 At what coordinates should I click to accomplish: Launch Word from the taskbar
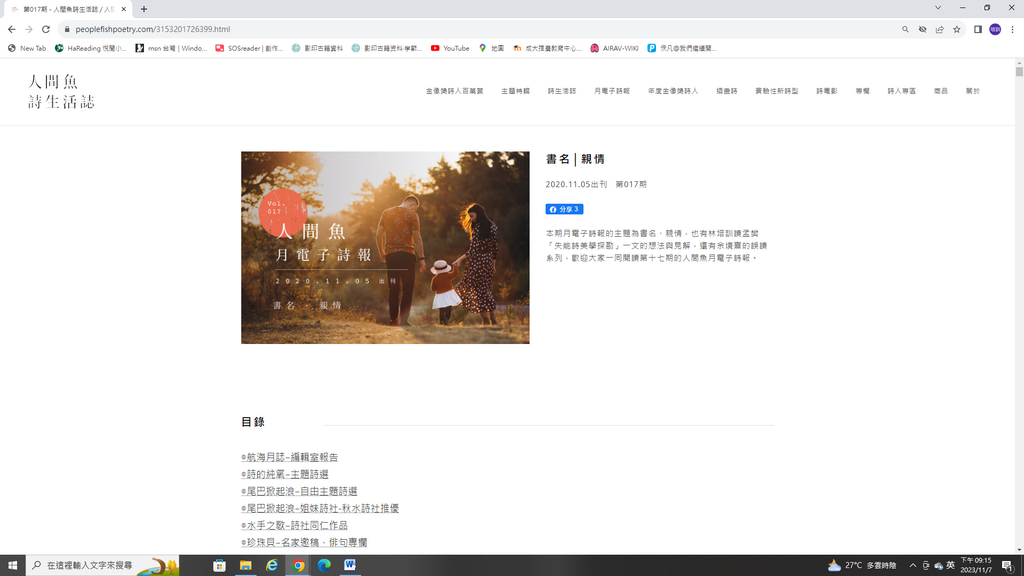tap(350, 565)
